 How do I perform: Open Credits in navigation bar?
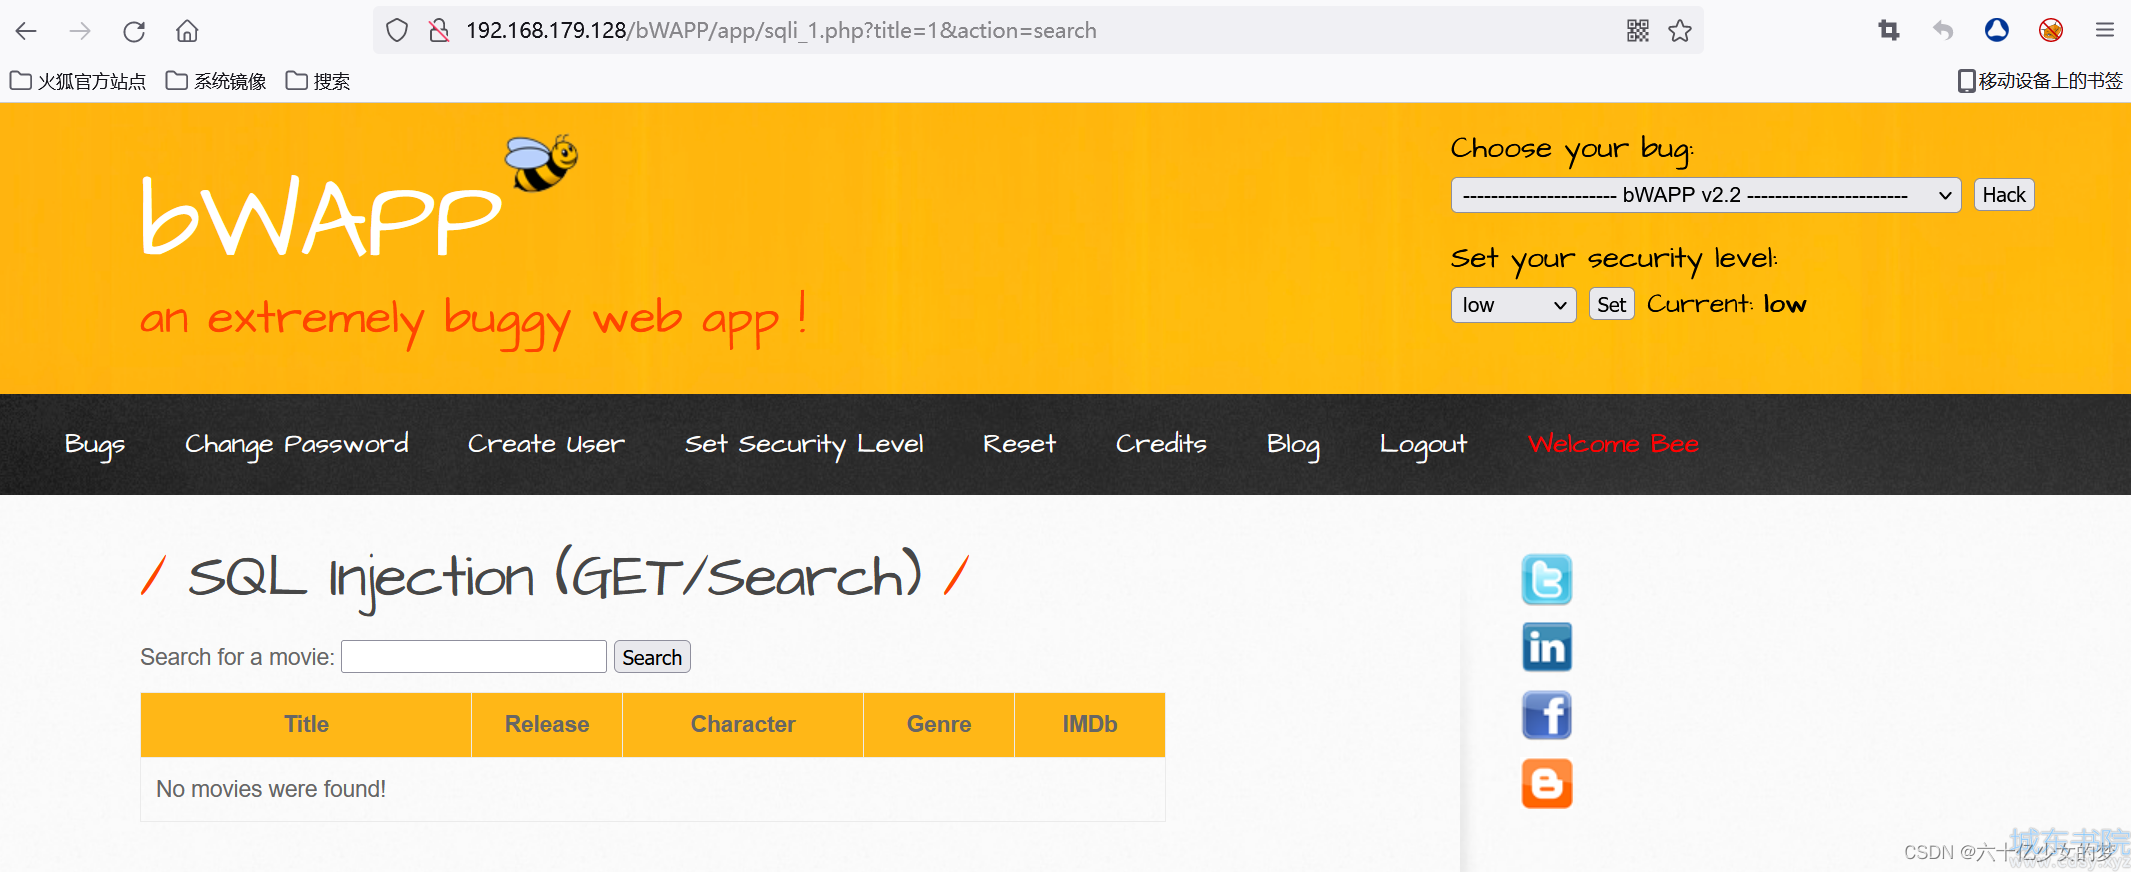[x=1161, y=444]
